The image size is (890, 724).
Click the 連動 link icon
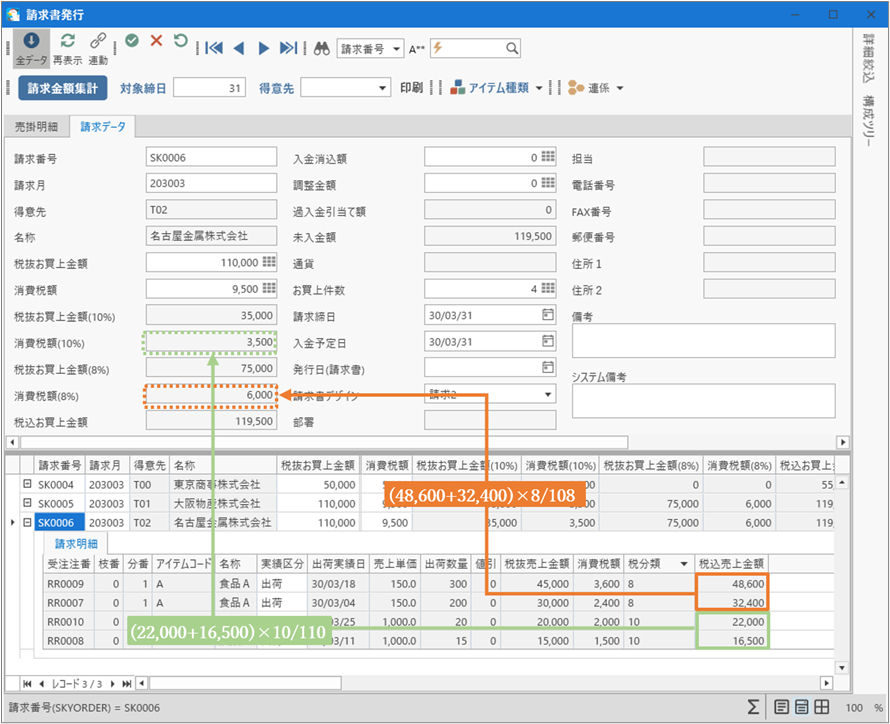point(98,41)
